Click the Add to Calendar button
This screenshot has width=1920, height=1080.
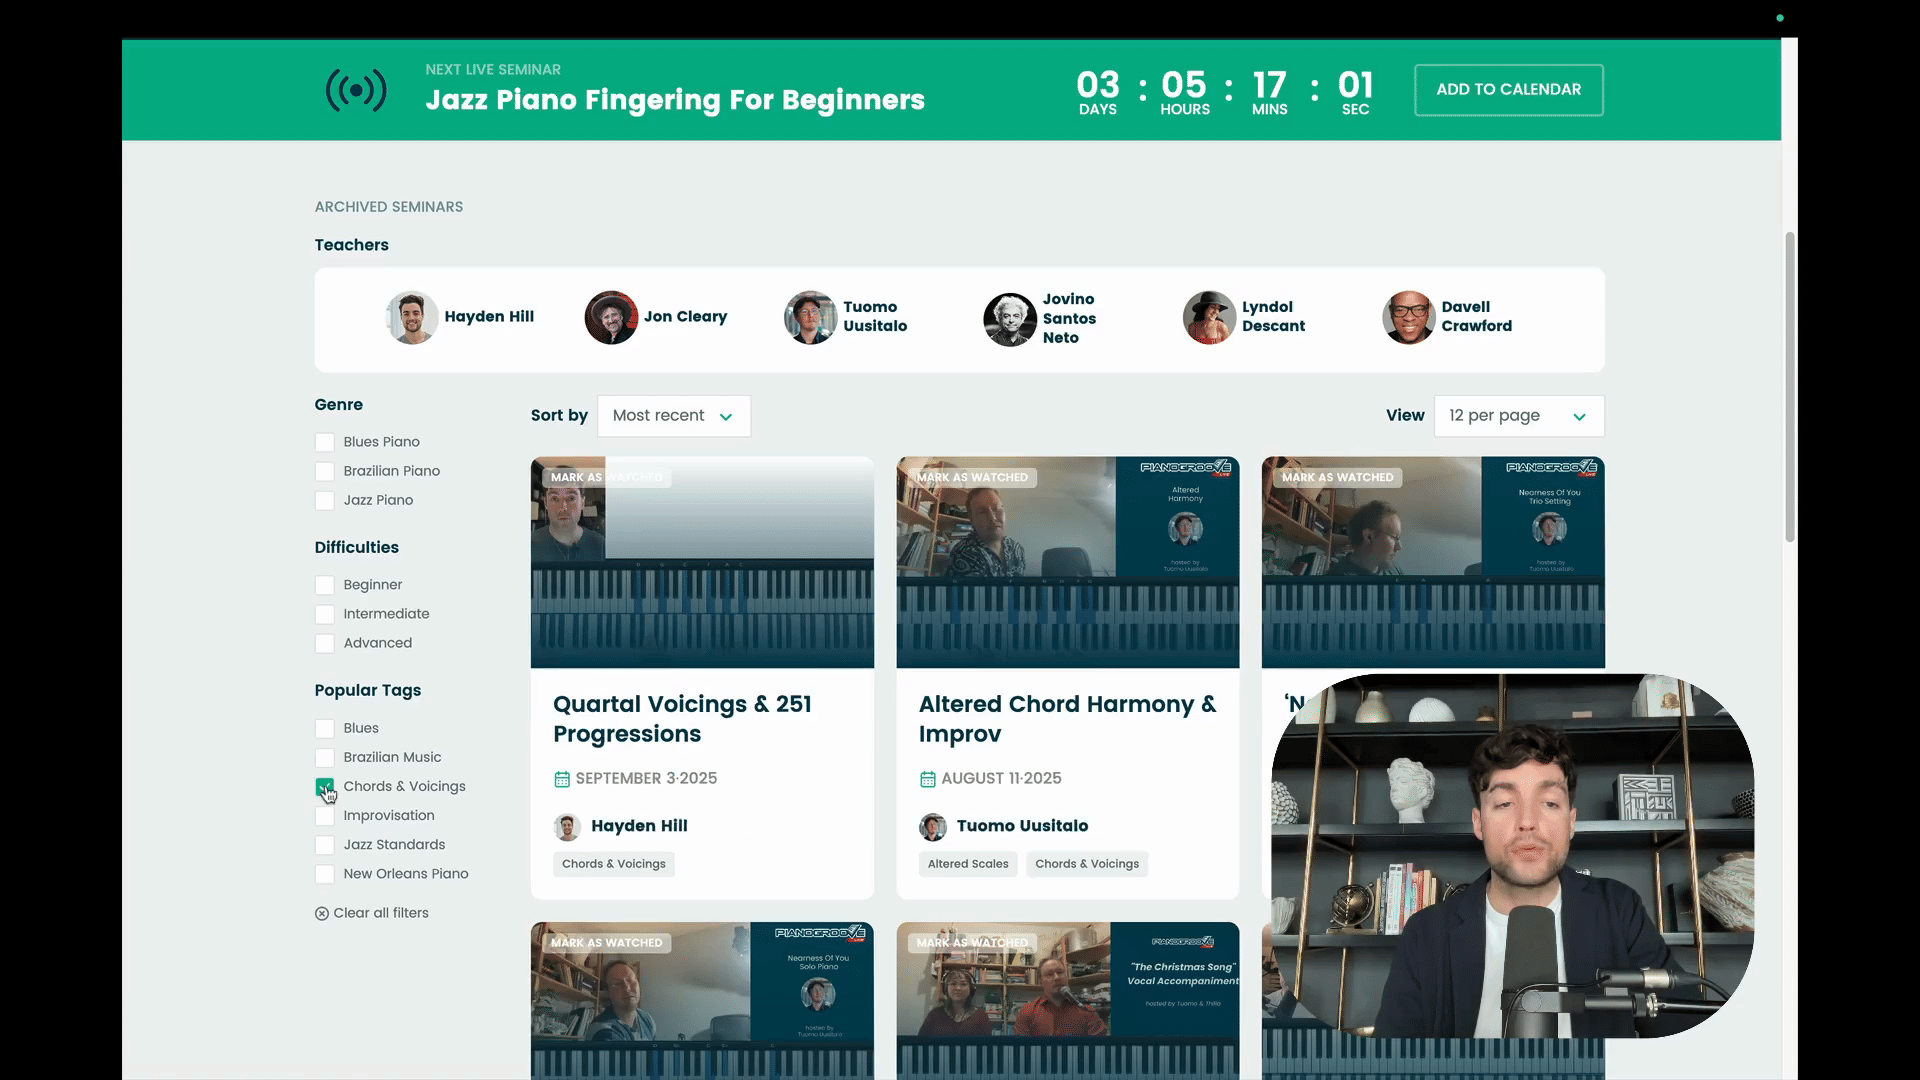[x=1508, y=90]
